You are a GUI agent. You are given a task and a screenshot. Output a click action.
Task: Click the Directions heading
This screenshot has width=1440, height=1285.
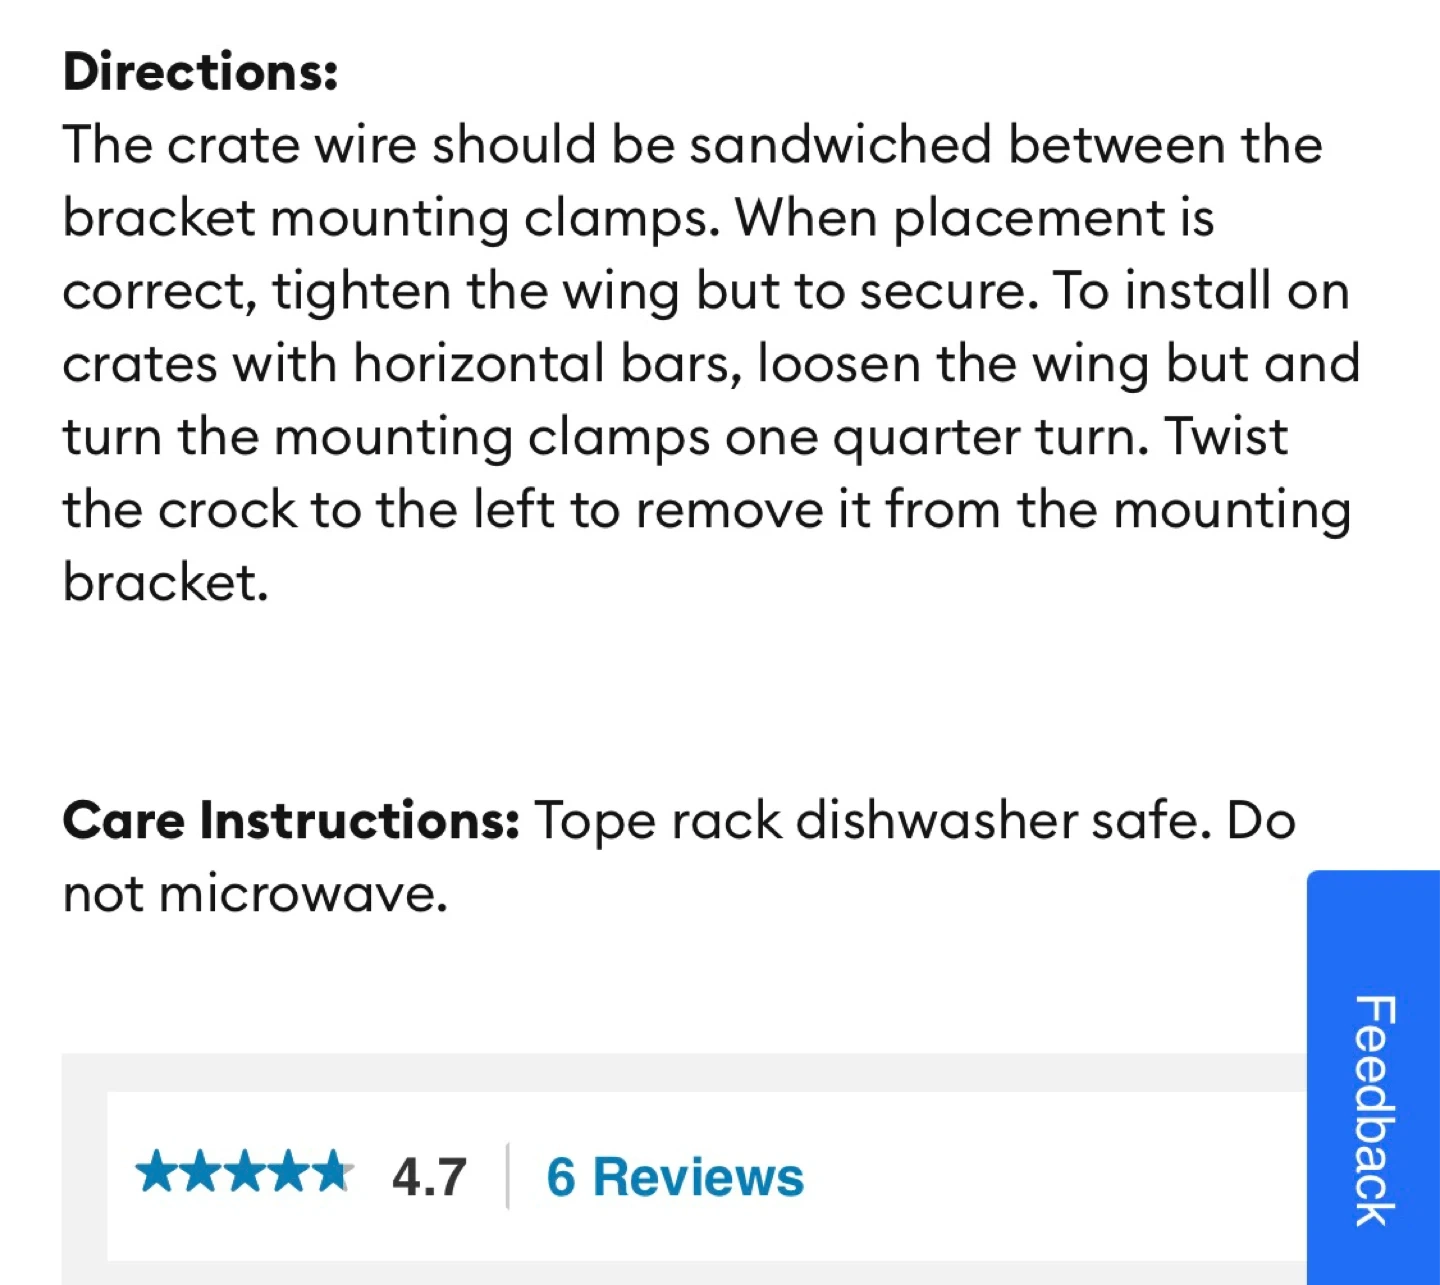click(201, 72)
